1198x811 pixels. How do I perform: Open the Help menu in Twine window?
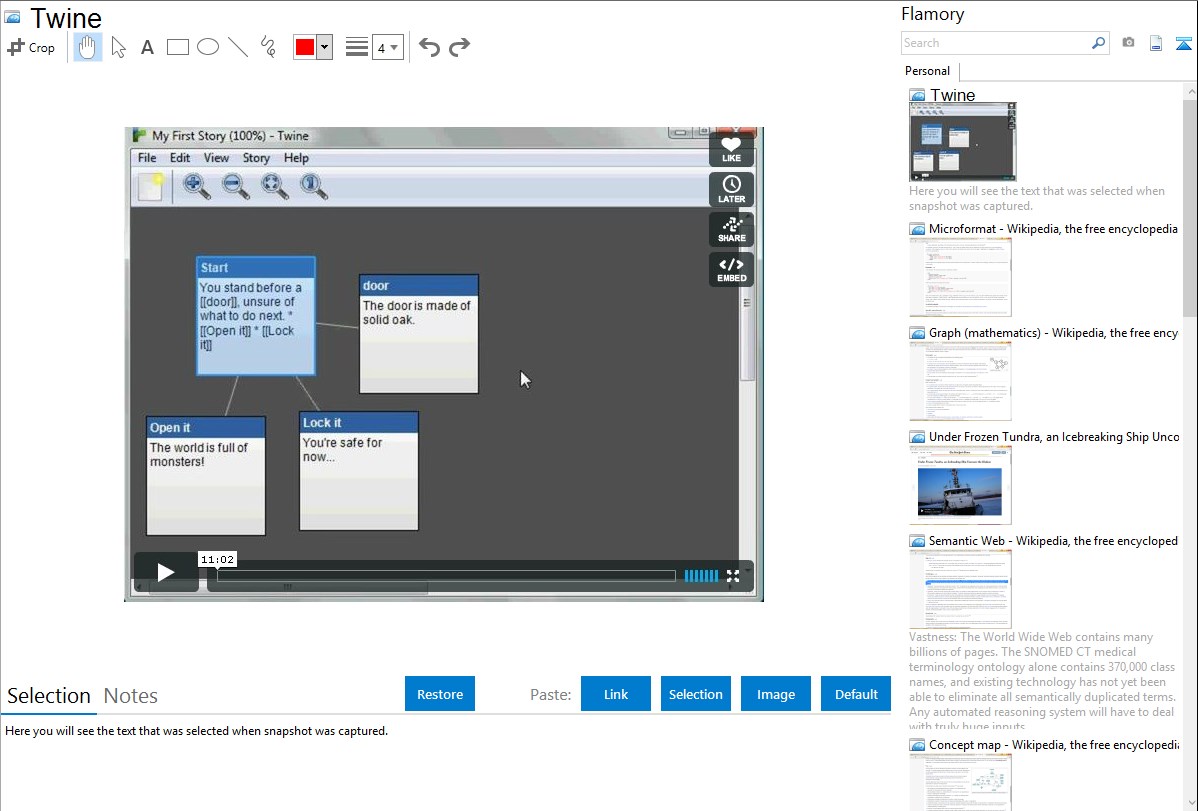pos(296,158)
